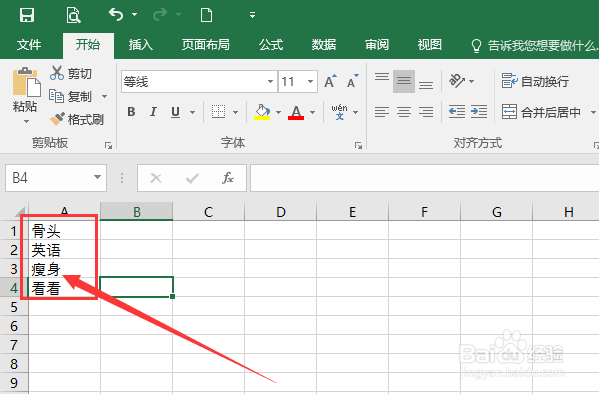Click 合并后居中 merge and center button

(541, 112)
